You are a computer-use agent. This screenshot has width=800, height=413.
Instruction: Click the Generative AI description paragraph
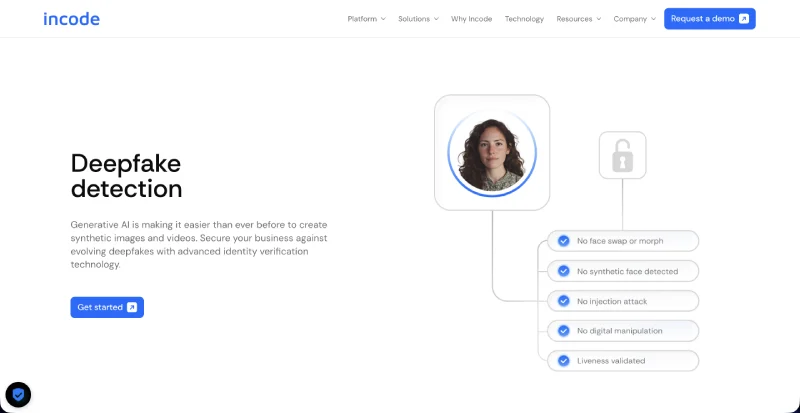coord(199,245)
